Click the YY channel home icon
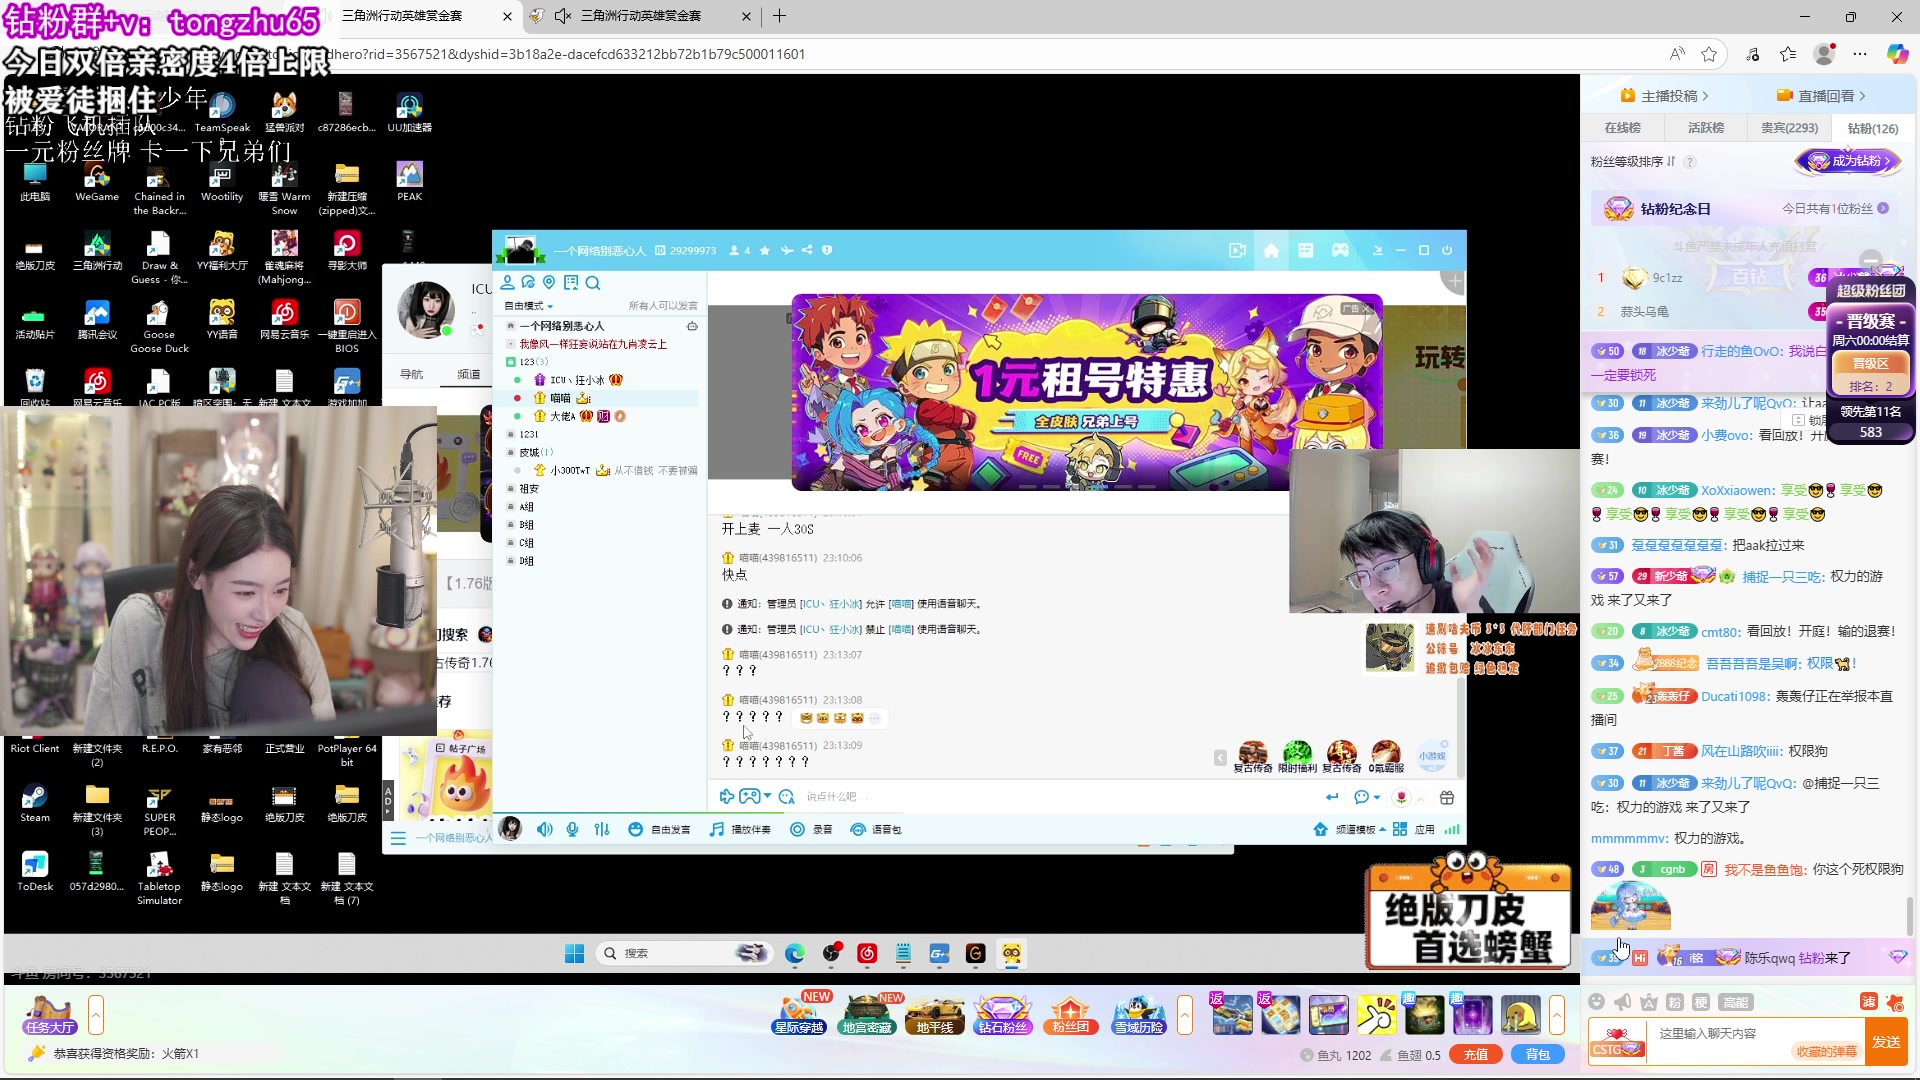1920x1080 pixels. pos(1271,251)
